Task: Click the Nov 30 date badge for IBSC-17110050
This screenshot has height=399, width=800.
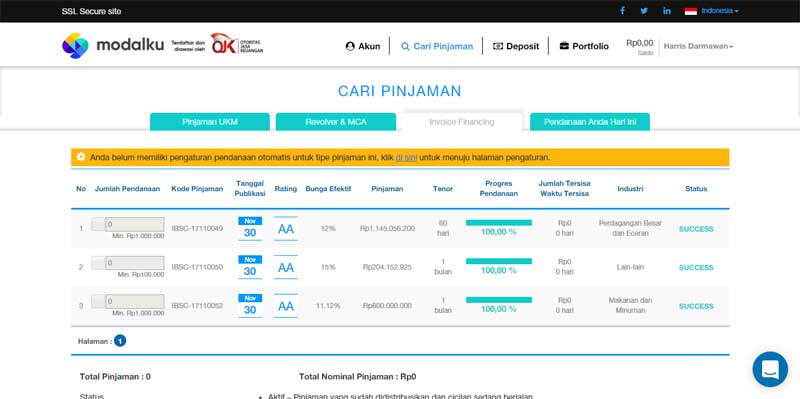Action: [x=250, y=267]
